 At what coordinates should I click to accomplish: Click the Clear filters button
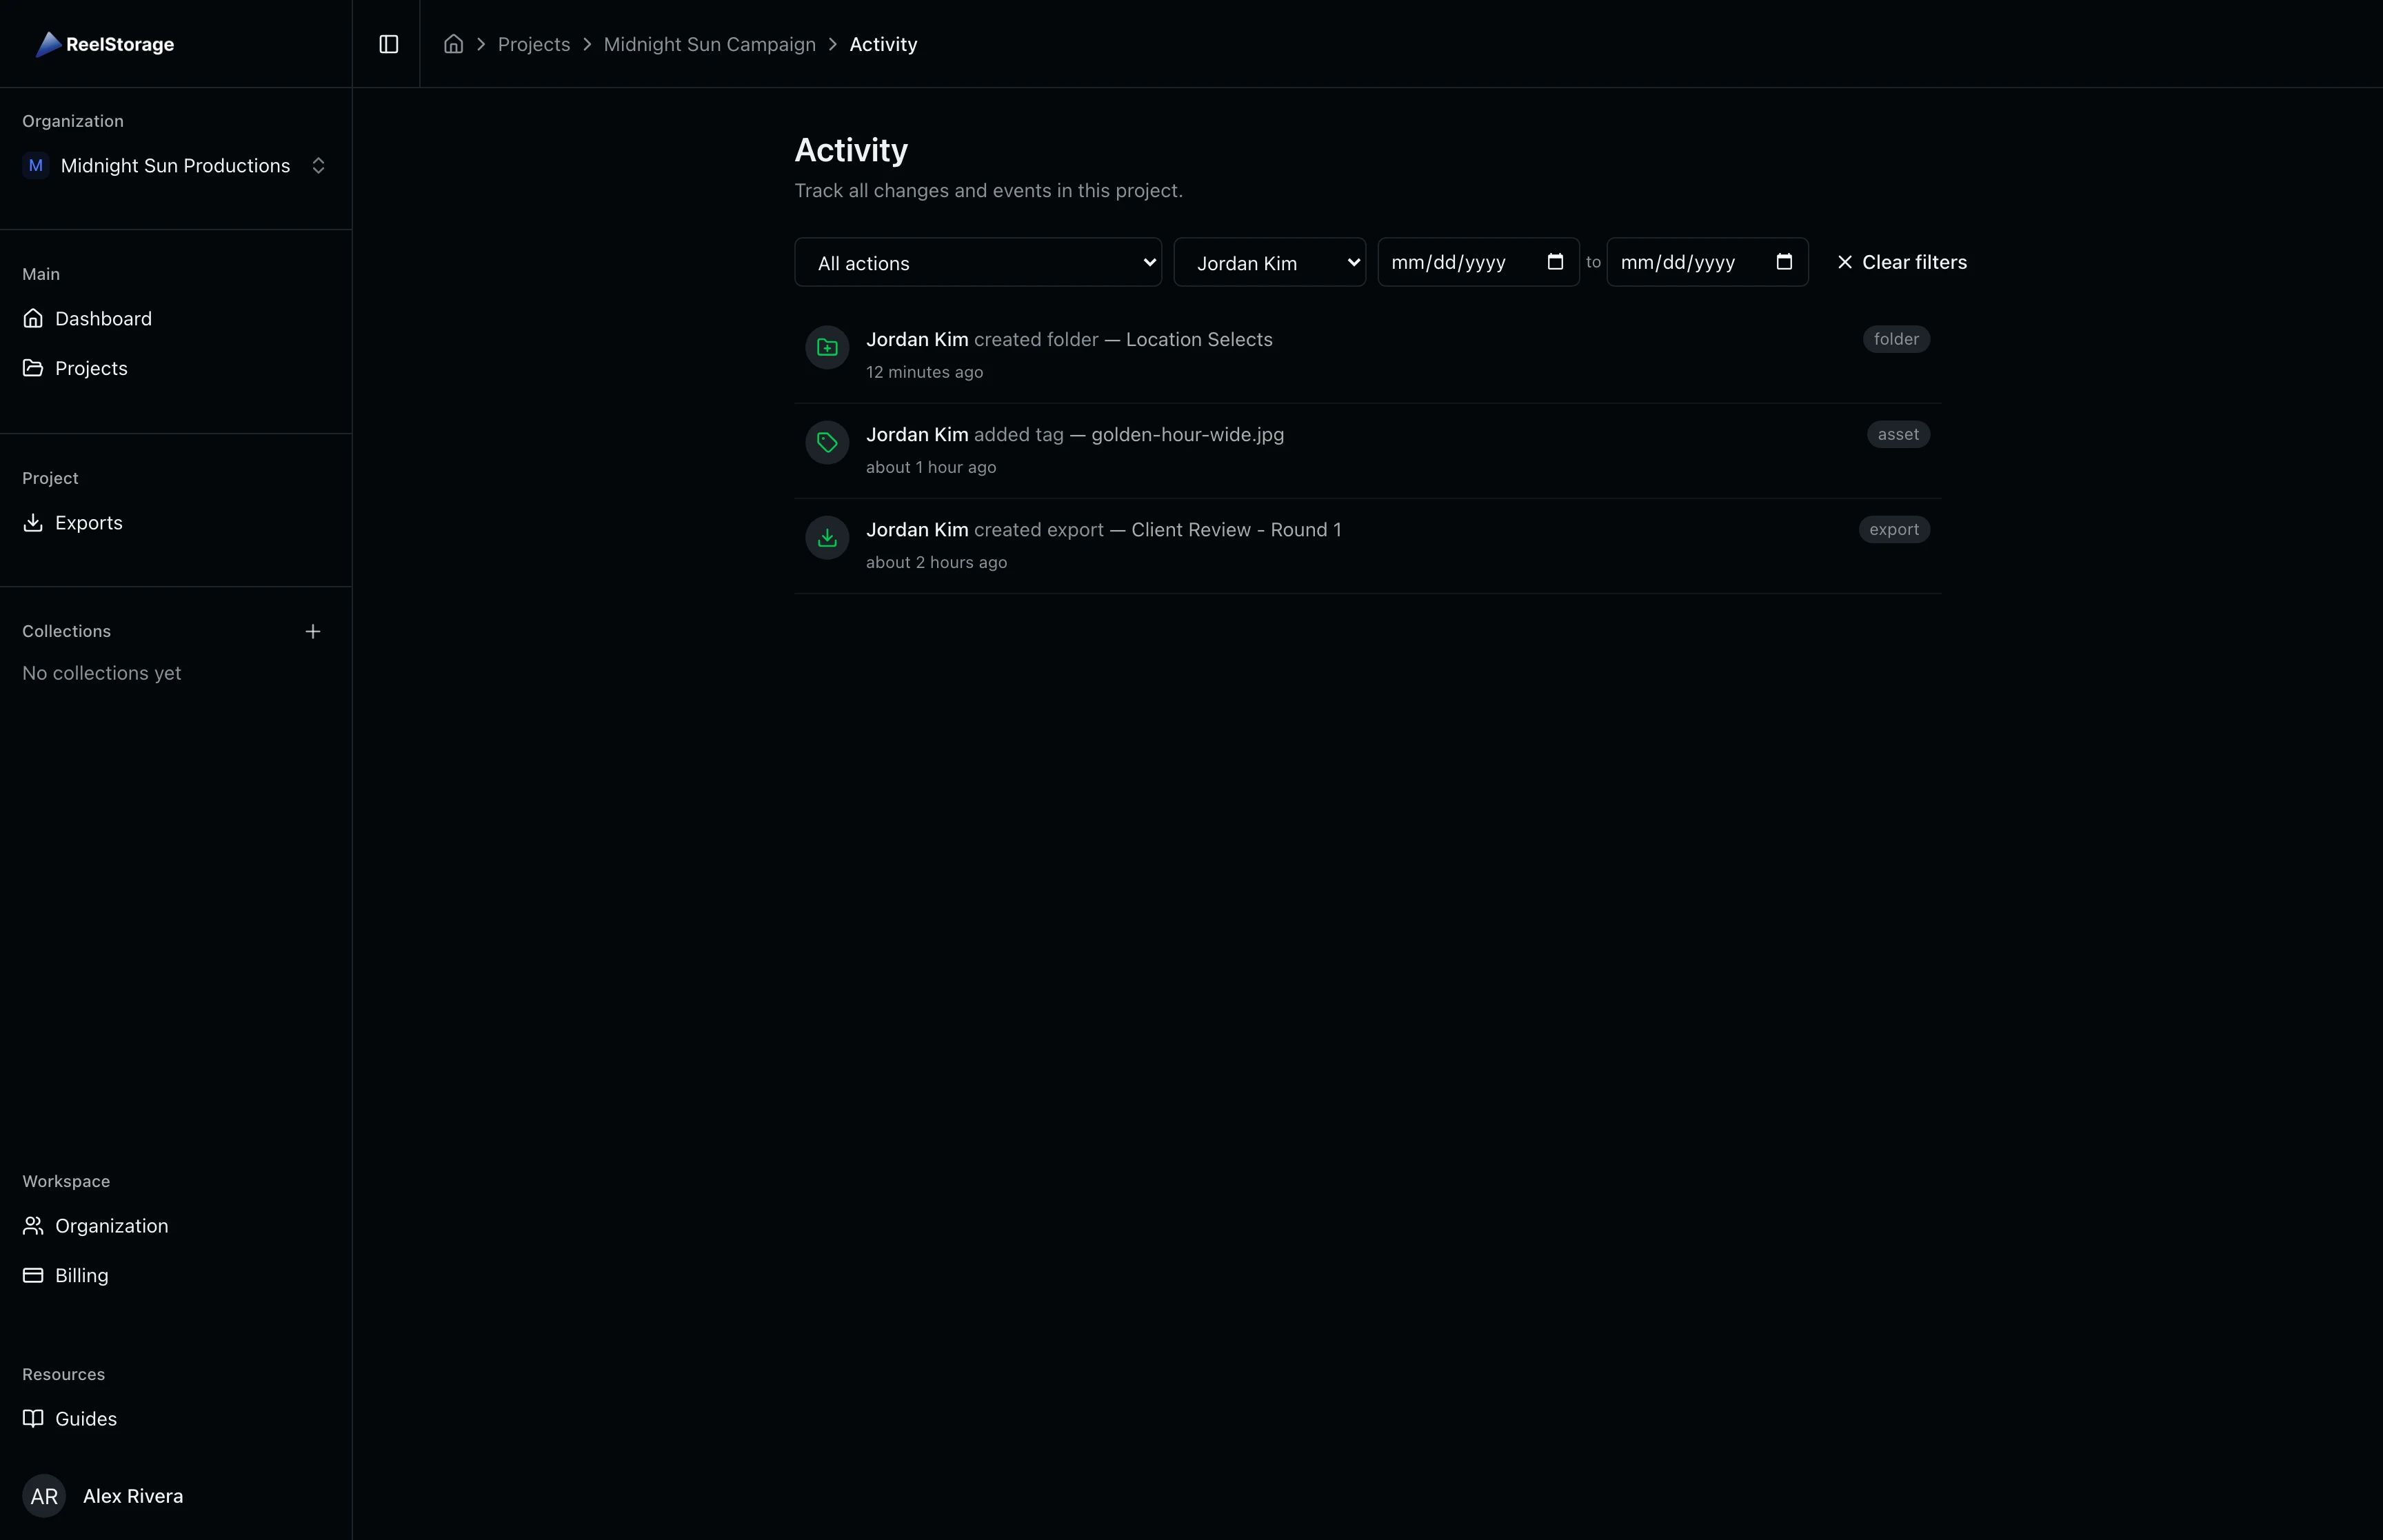tap(1902, 261)
